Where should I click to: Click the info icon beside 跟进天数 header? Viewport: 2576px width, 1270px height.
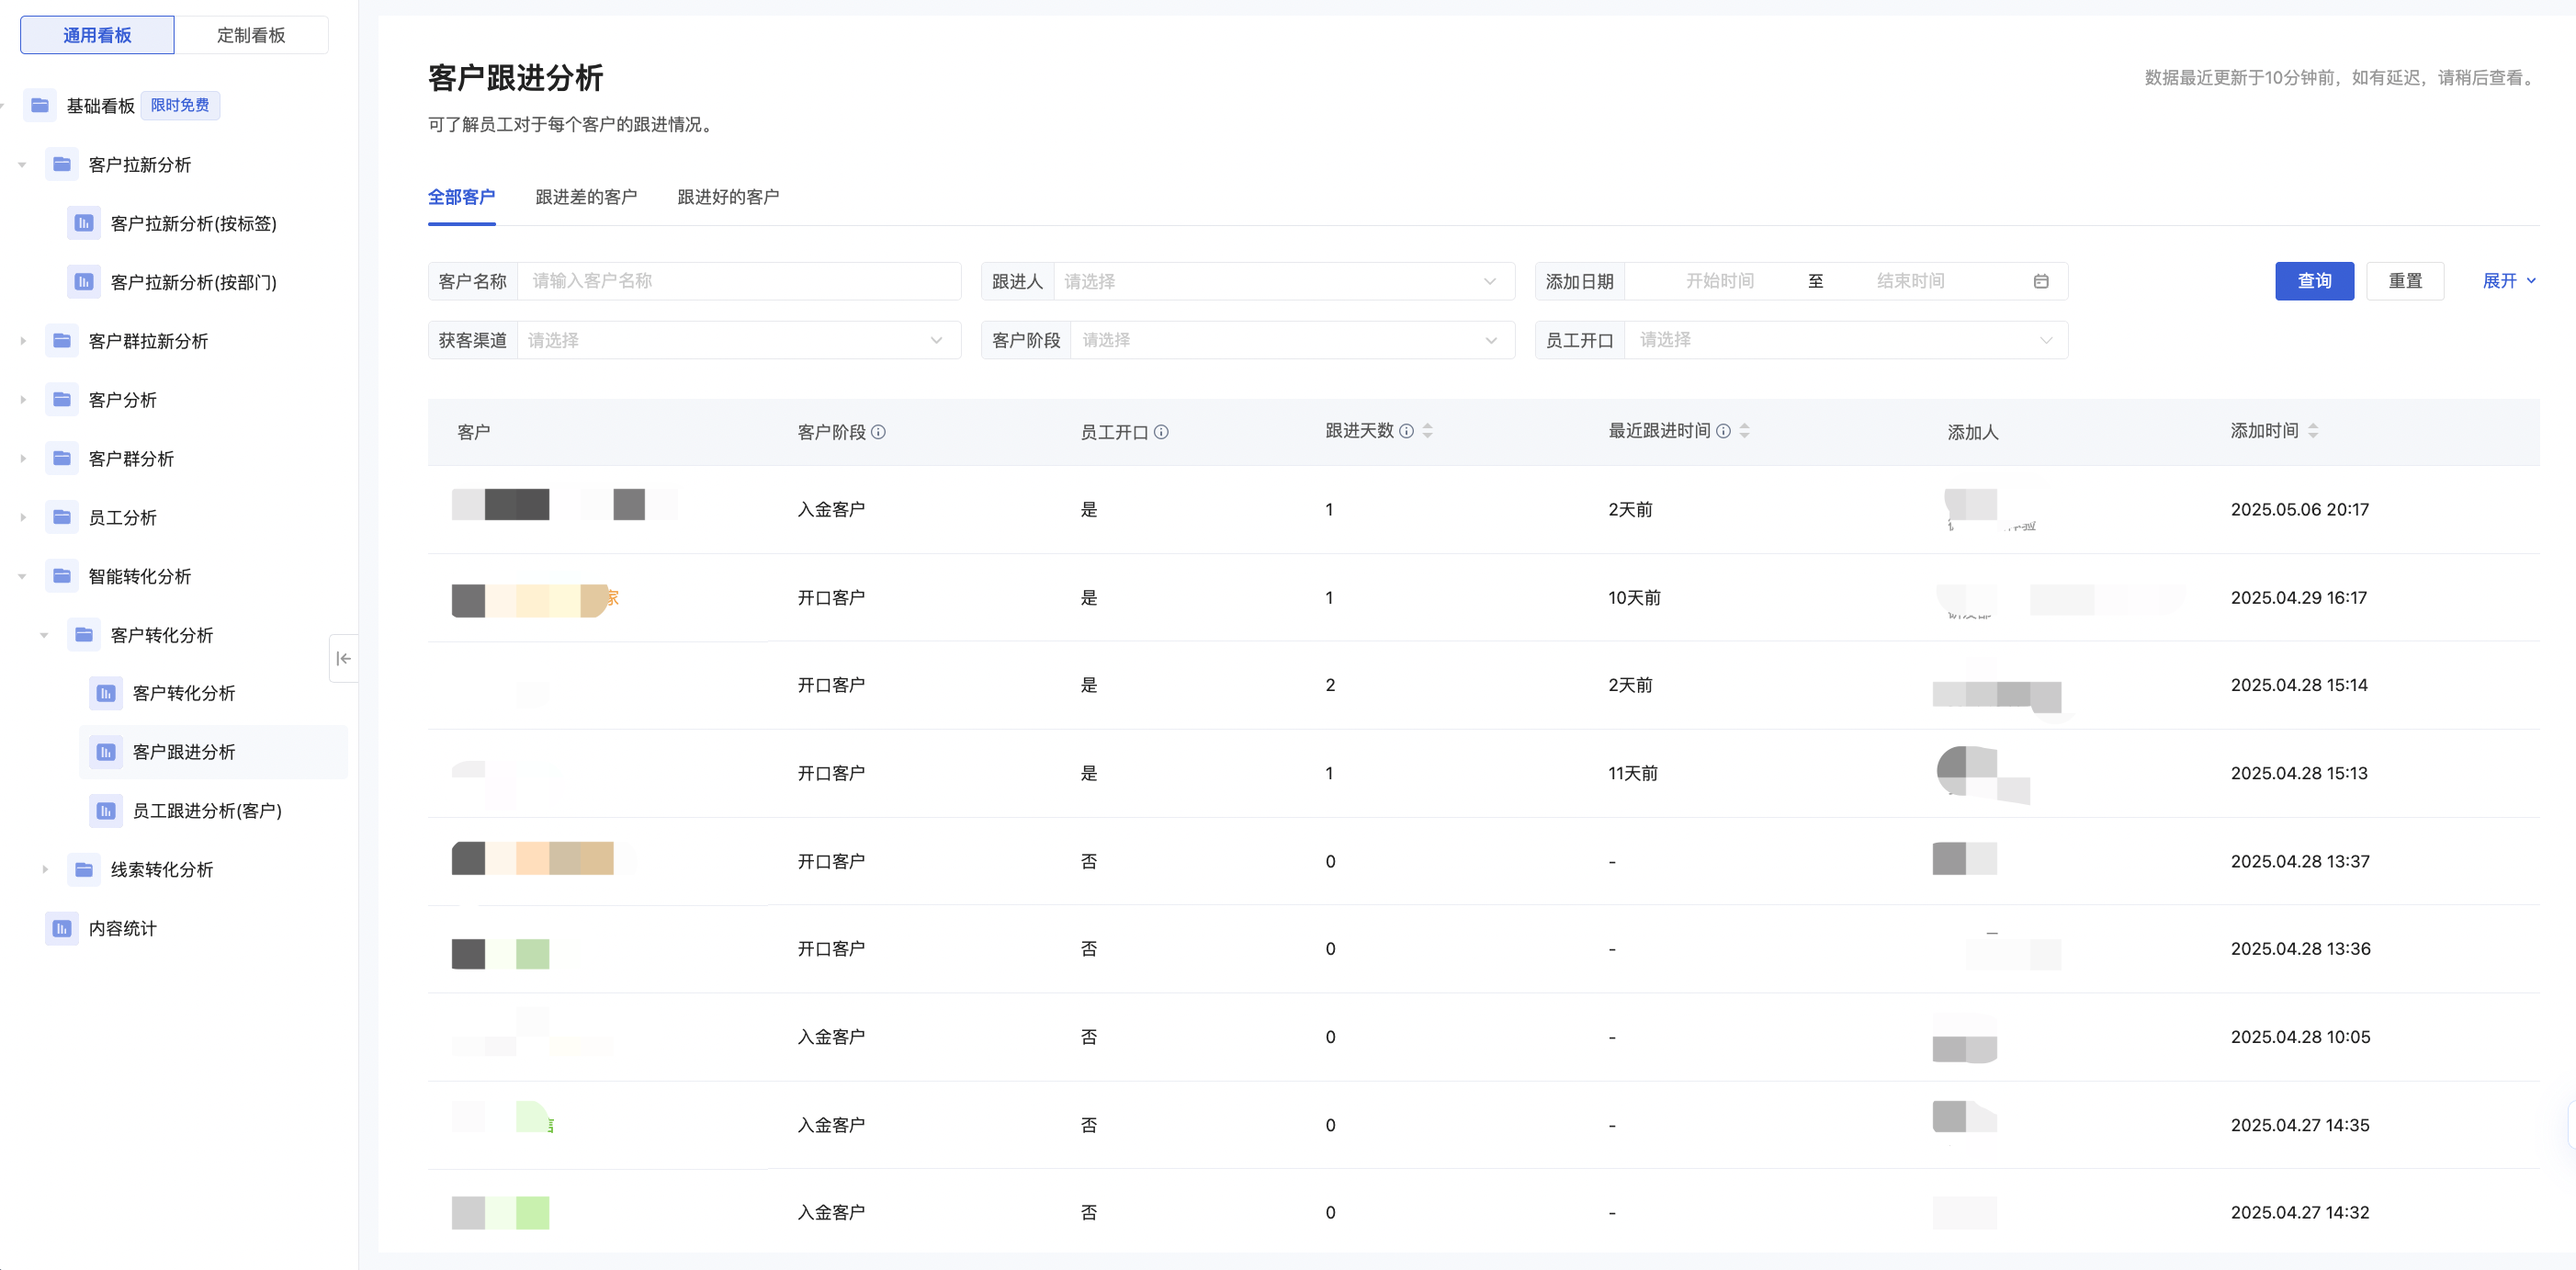tap(1406, 431)
